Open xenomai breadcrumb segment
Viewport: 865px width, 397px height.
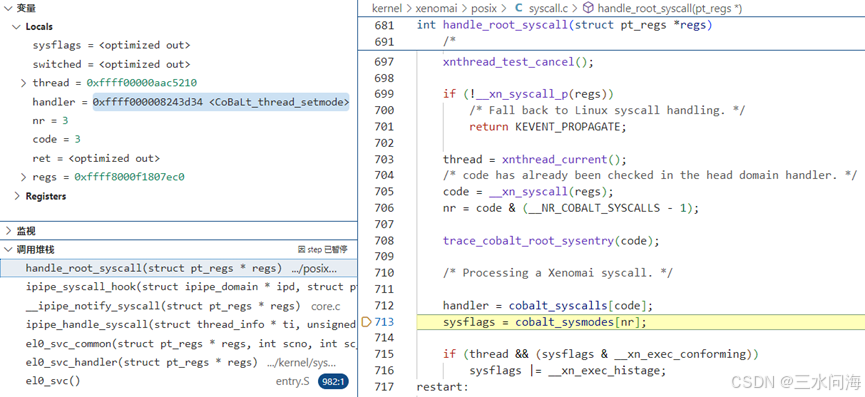(x=436, y=8)
